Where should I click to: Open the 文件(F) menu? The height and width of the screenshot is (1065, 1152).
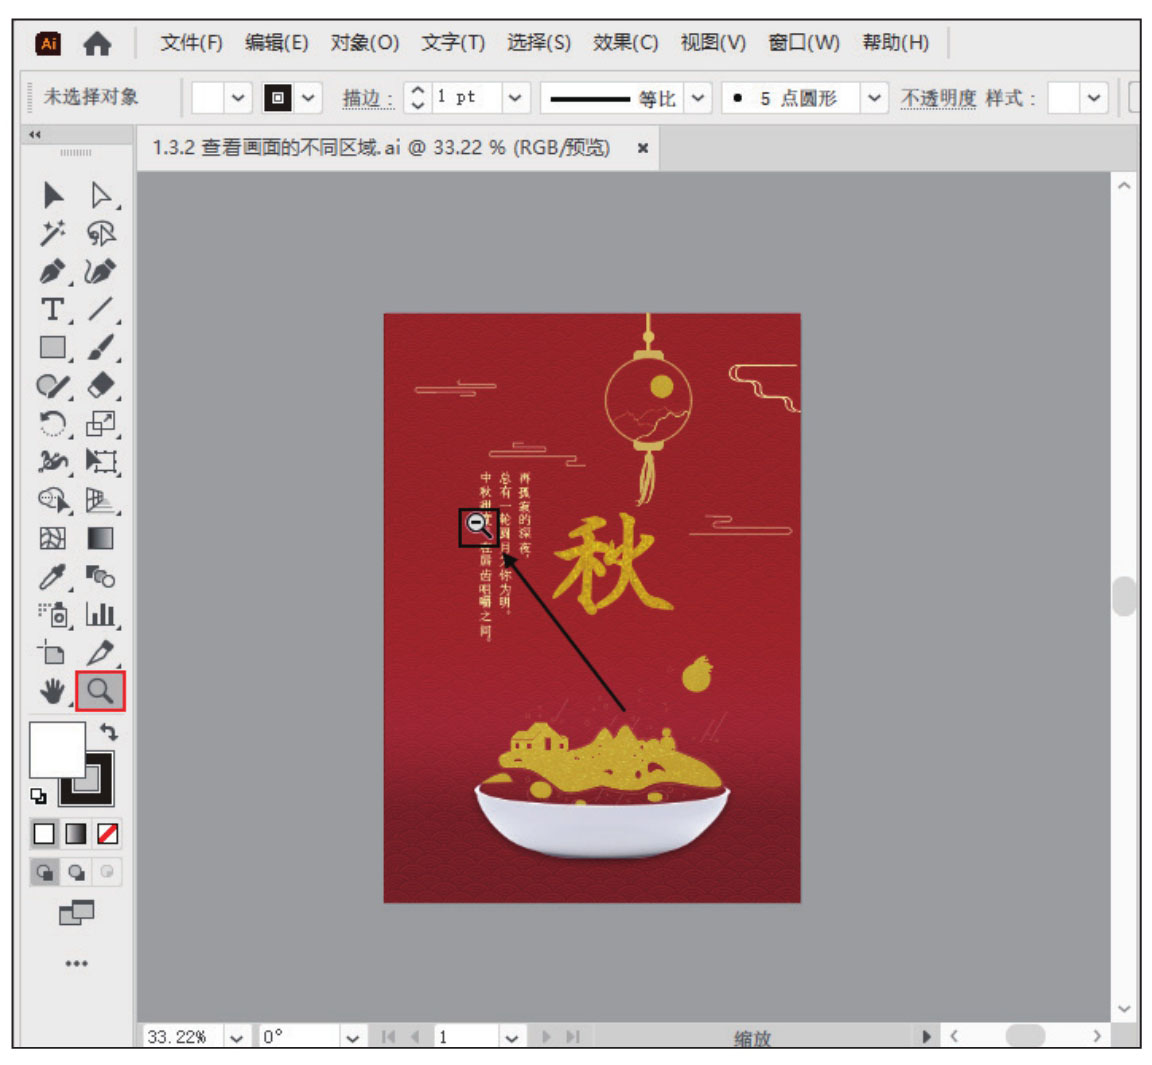[191, 43]
